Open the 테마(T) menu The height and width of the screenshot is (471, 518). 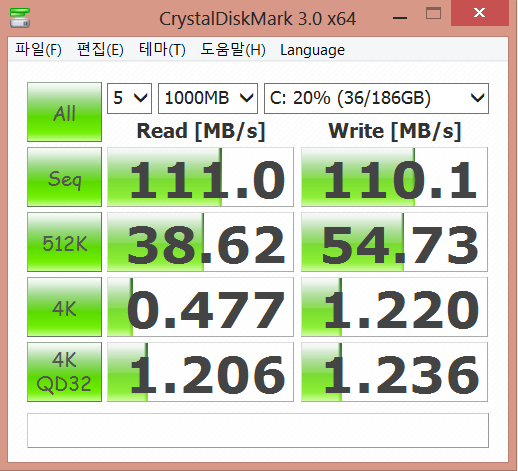pos(162,50)
